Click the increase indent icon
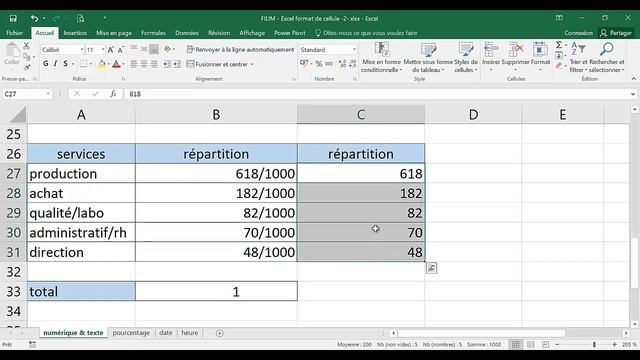The height and width of the screenshot is (360, 640). [177, 64]
